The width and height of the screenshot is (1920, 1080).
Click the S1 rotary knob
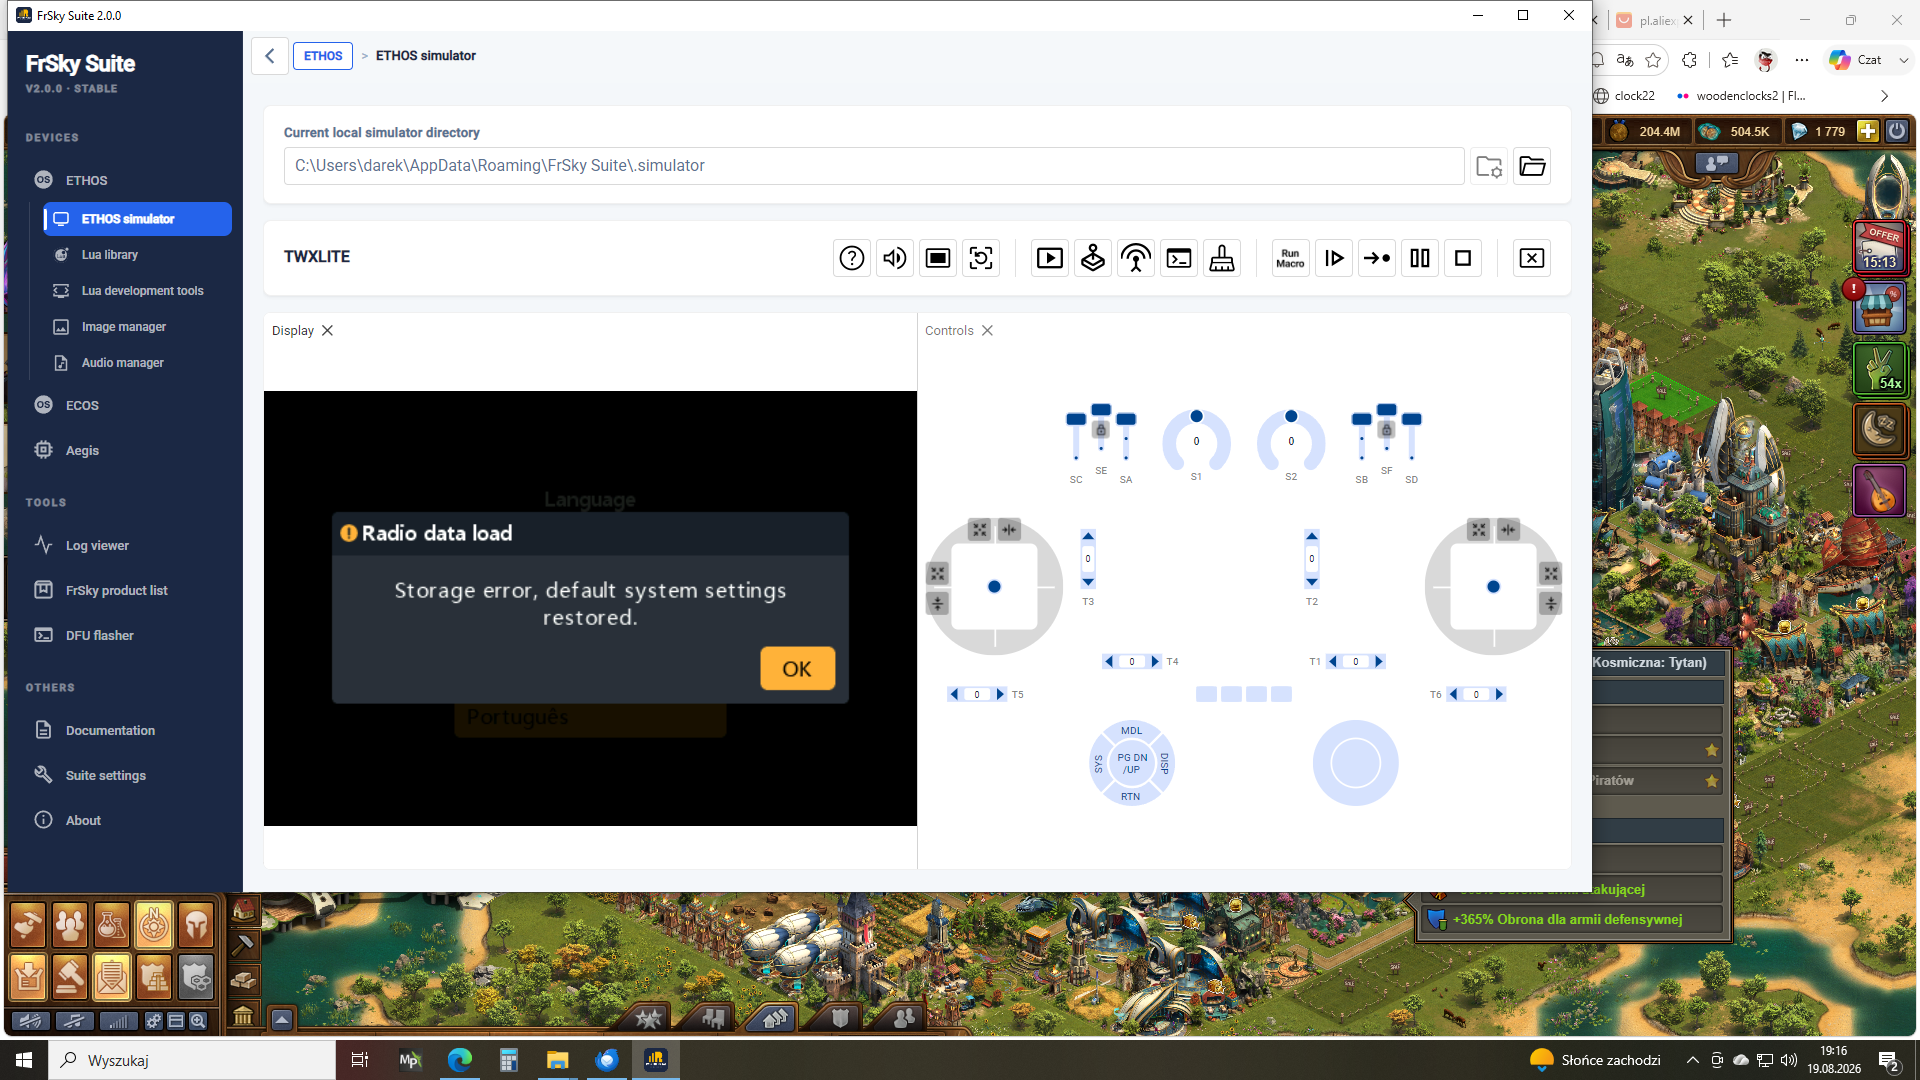(x=1196, y=441)
